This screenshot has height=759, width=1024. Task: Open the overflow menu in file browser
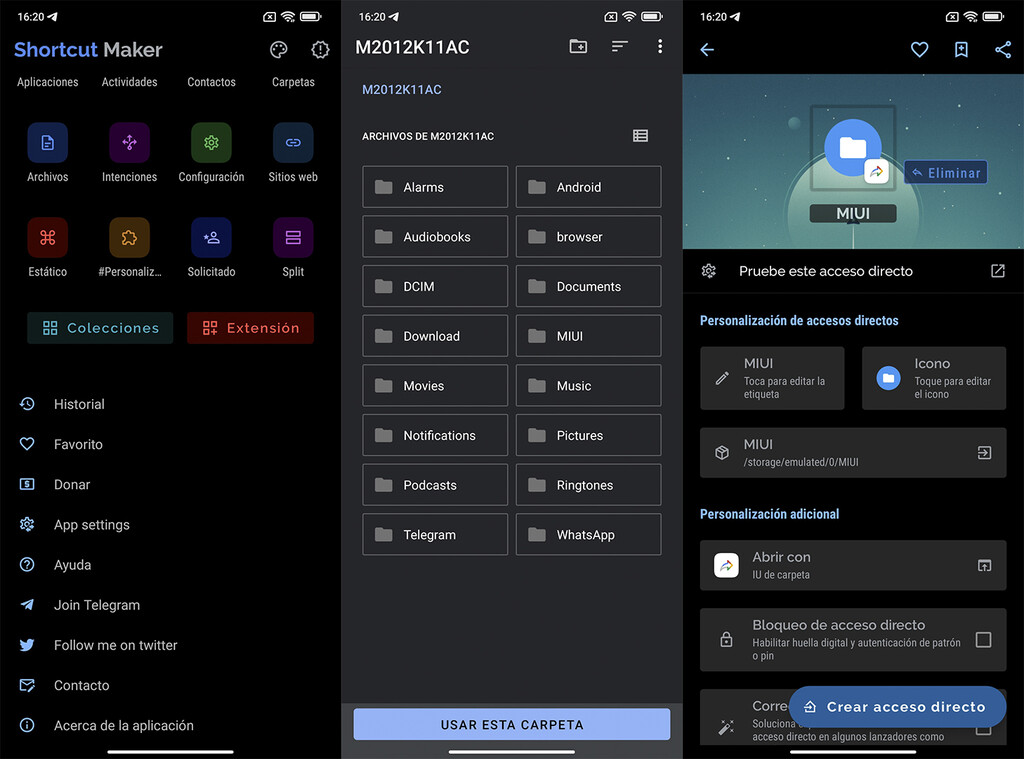pyautogui.click(x=660, y=46)
